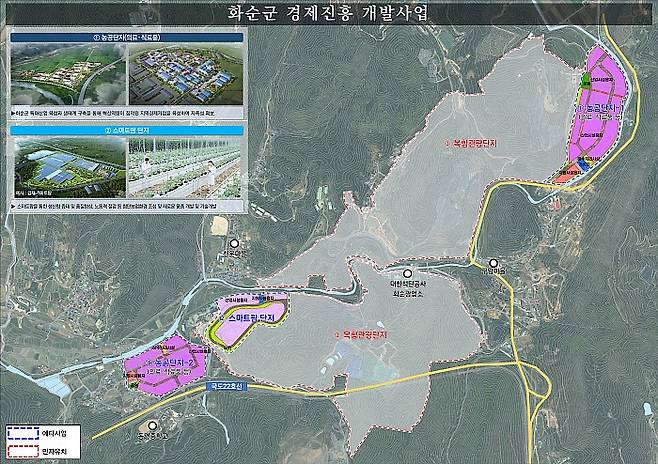Click the lower red '복합관광단지' label near blue-roofed buildings
The height and width of the screenshot is (464, 658).
click(x=361, y=335)
